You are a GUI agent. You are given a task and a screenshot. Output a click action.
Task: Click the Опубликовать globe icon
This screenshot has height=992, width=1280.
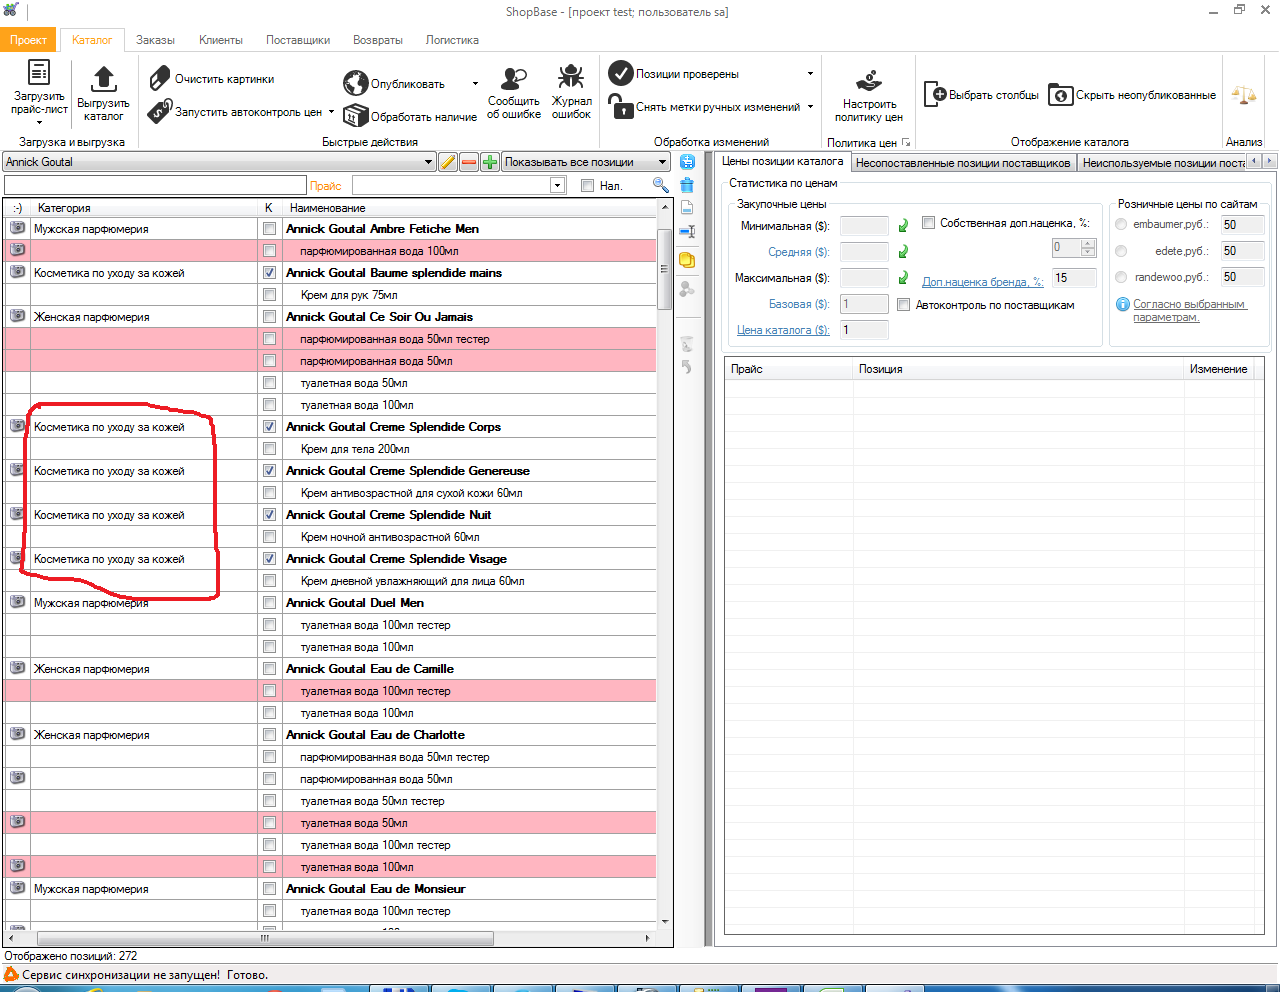(355, 83)
